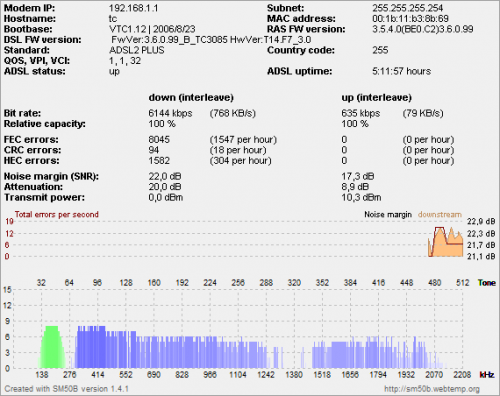Click the green upstream tone bars
The height and width of the screenshot is (396, 500).
click(52, 347)
